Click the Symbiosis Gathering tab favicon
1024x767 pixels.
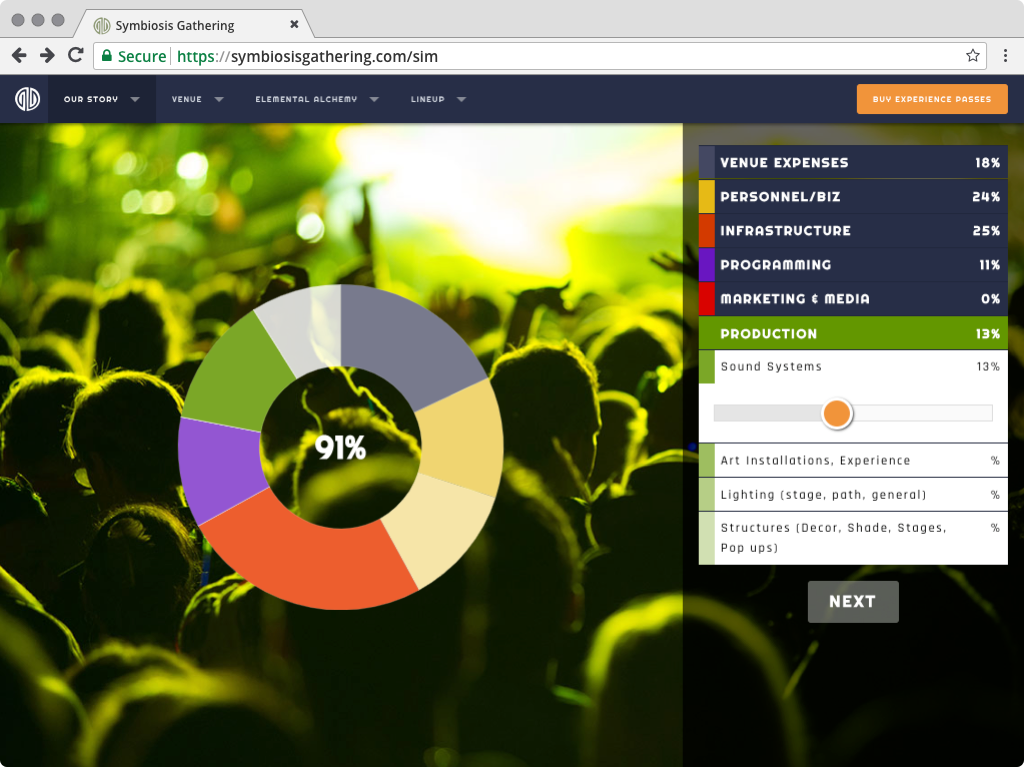pos(102,25)
